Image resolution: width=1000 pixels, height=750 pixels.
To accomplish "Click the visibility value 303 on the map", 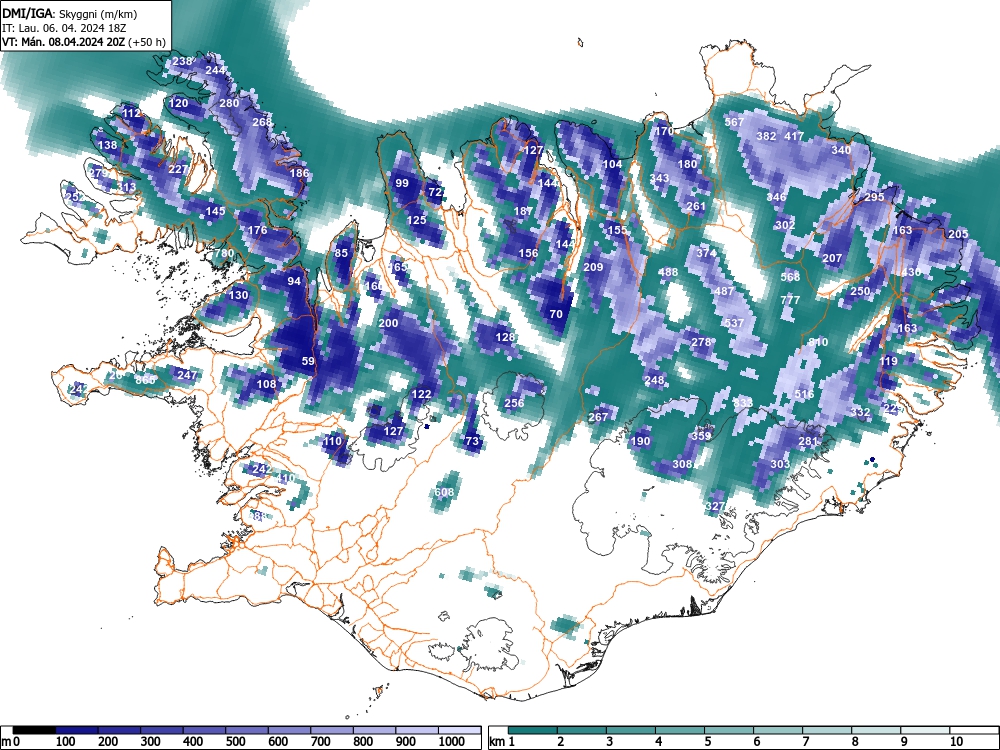I will 780,464.
